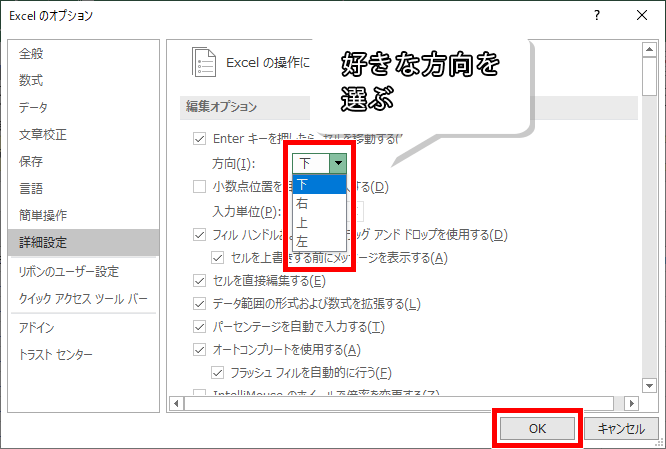Switch to the 文章校正 category
The image size is (666, 449).
tap(83, 135)
